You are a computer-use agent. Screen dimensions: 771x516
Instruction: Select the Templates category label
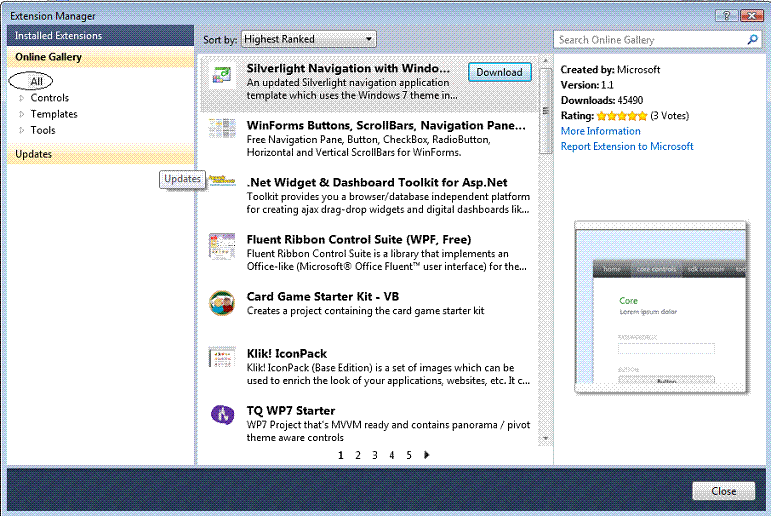tap(54, 114)
